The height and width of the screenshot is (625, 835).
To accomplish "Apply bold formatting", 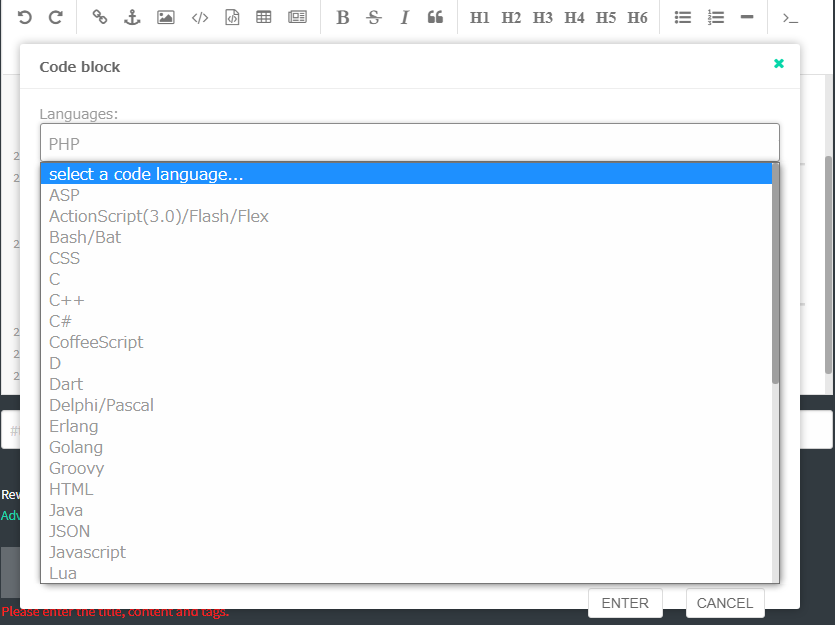I will [342, 18].
